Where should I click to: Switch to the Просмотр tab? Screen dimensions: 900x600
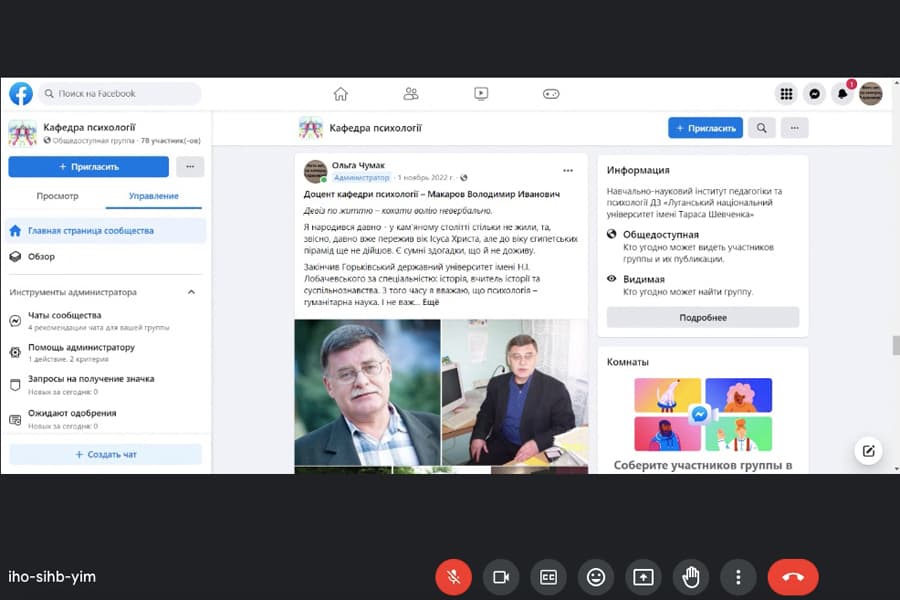[x=57, y=196]
